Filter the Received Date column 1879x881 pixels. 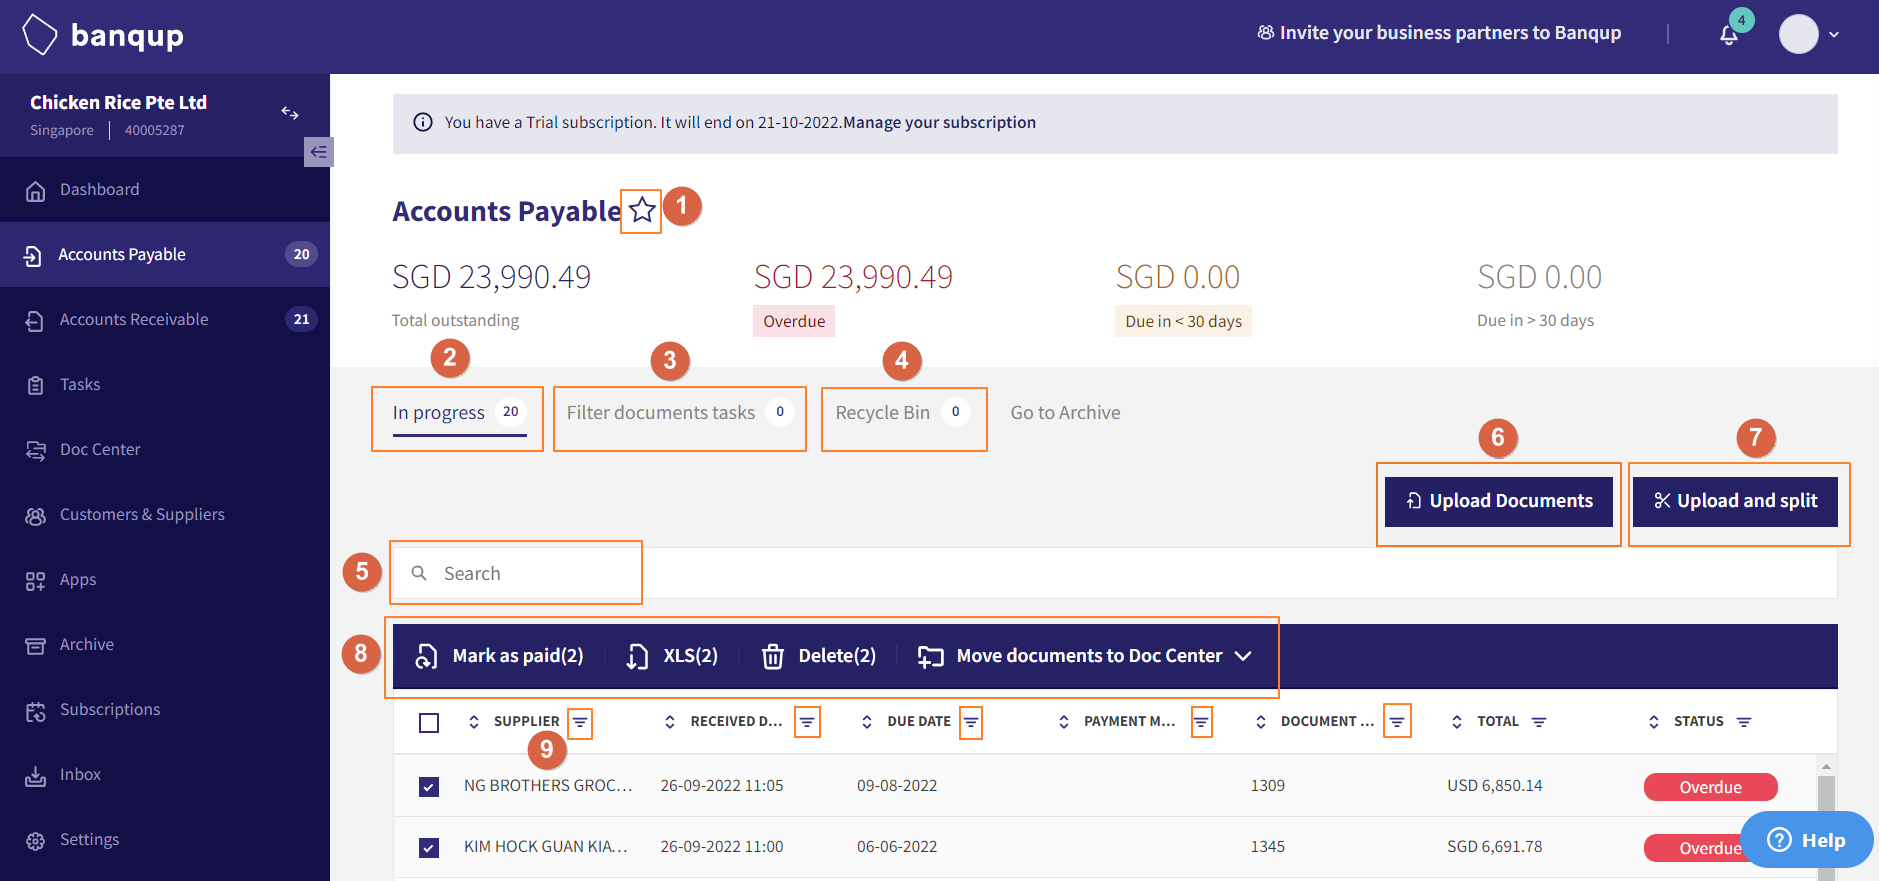pyautogui.click(x=807, y=722)
